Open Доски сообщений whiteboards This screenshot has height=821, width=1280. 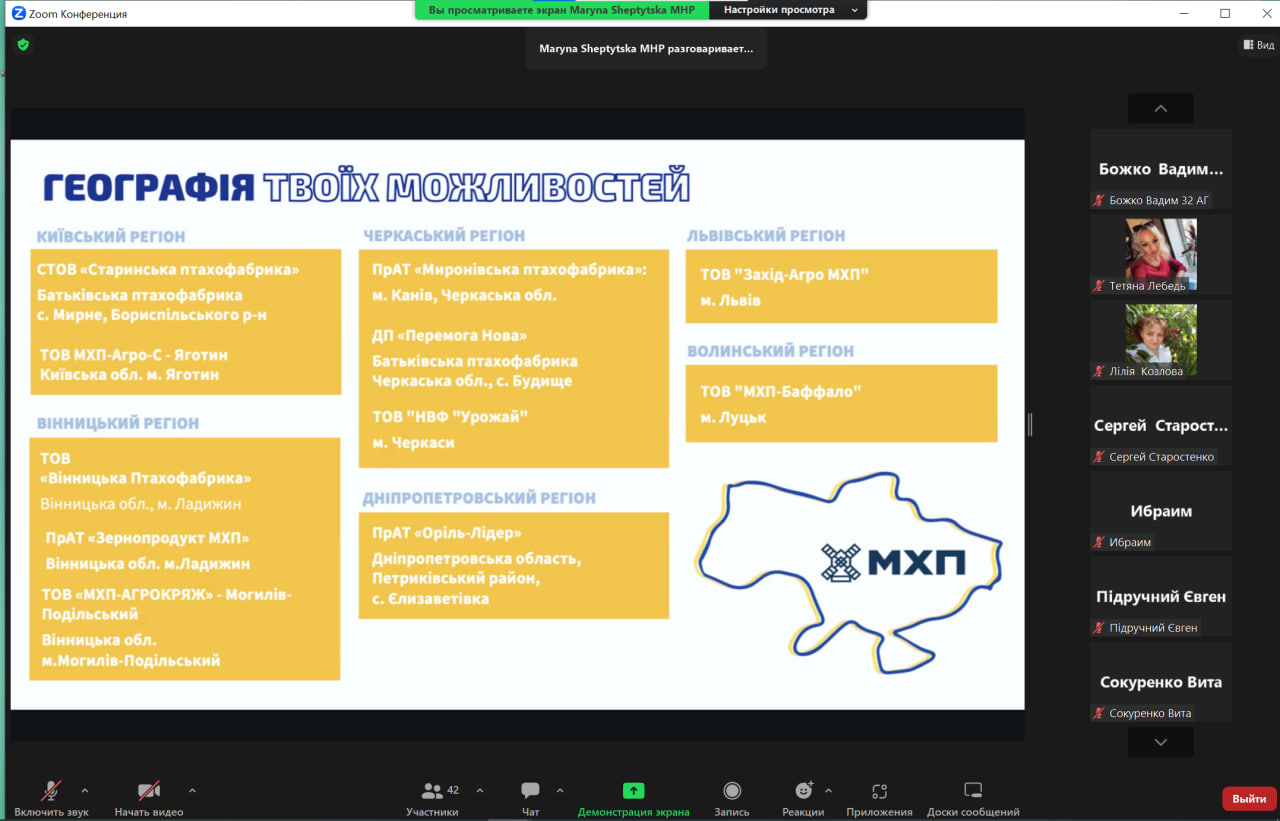[x=973, y=798]
